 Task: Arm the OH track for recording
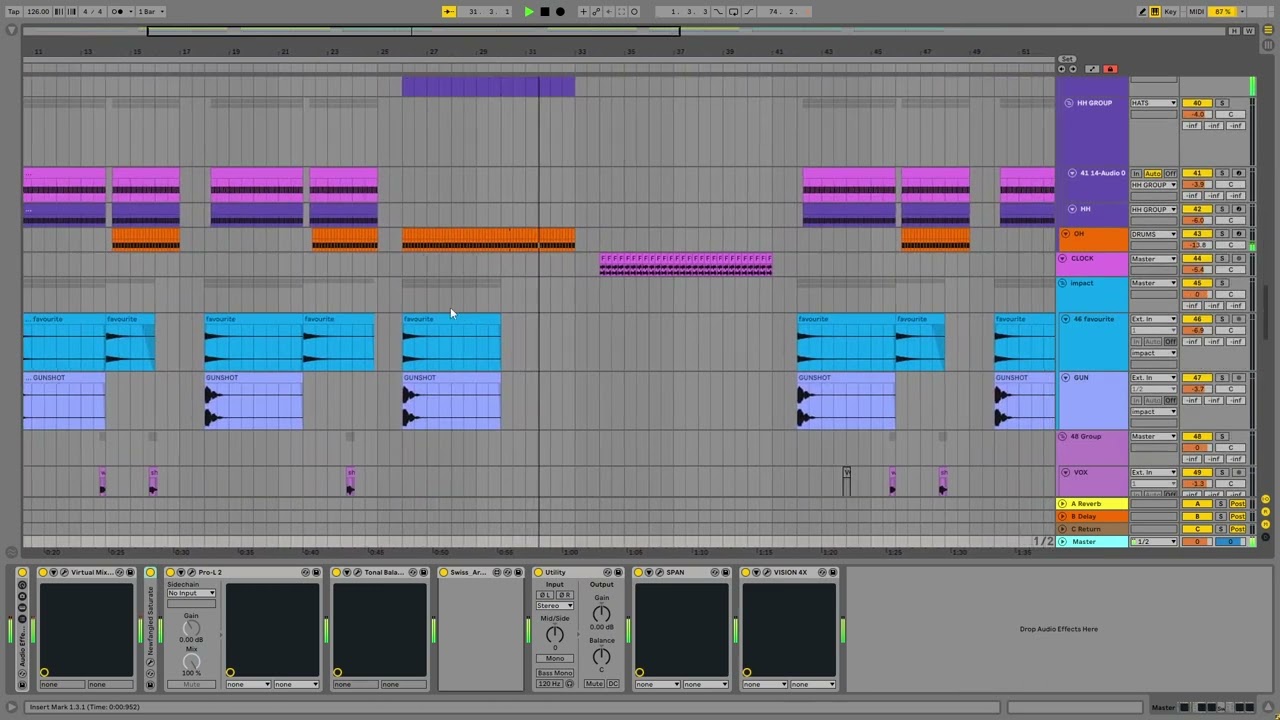pos(1238,234)
